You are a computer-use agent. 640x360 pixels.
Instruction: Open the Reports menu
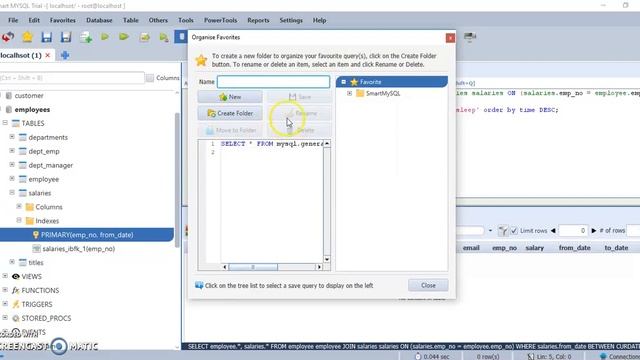[258, 20]
